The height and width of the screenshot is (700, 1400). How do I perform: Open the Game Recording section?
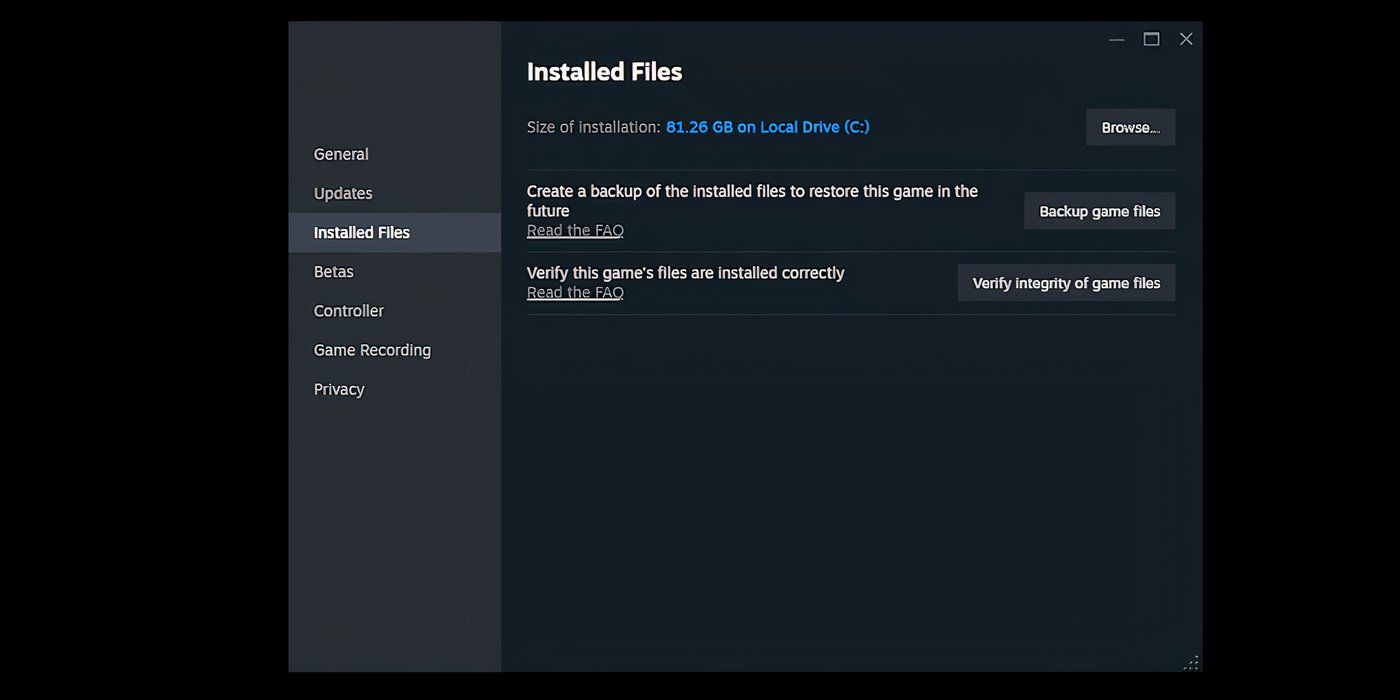tap(372, 350)
